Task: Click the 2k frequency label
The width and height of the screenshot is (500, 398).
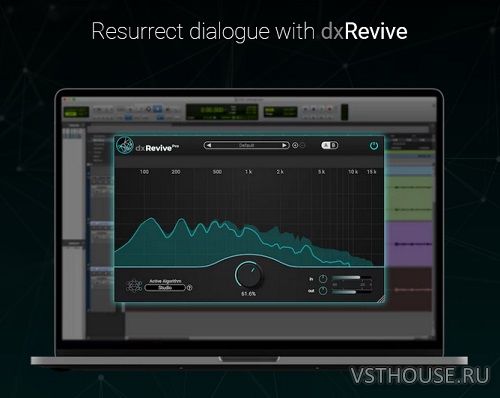Action: [280, 172]
